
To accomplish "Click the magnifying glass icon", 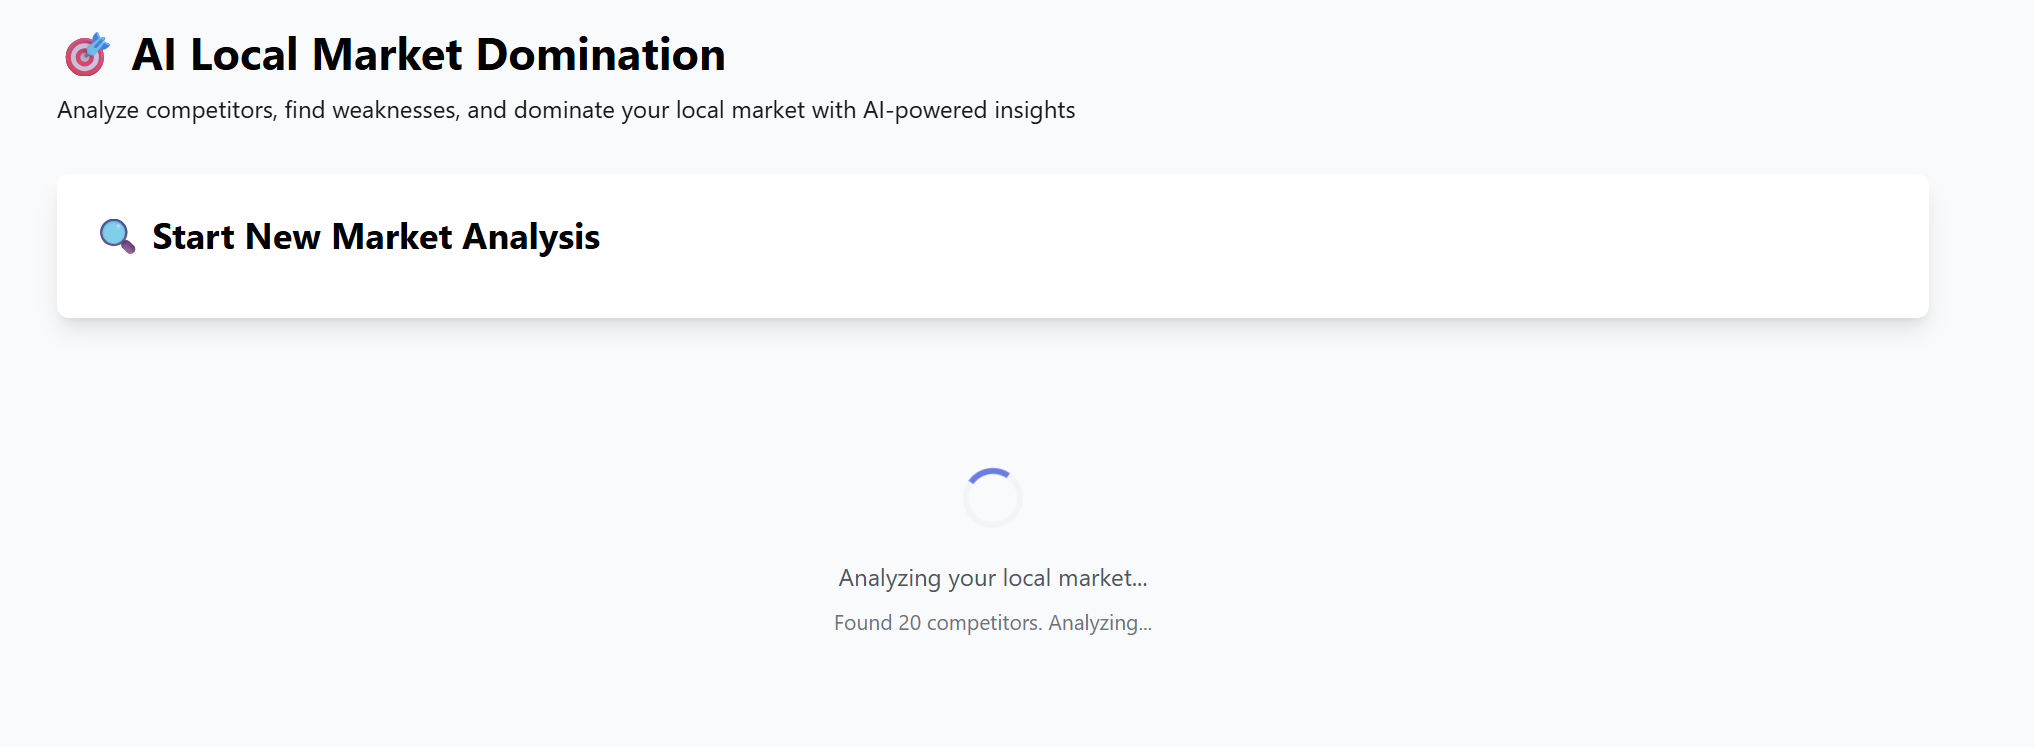I will [x=117, y=237].
